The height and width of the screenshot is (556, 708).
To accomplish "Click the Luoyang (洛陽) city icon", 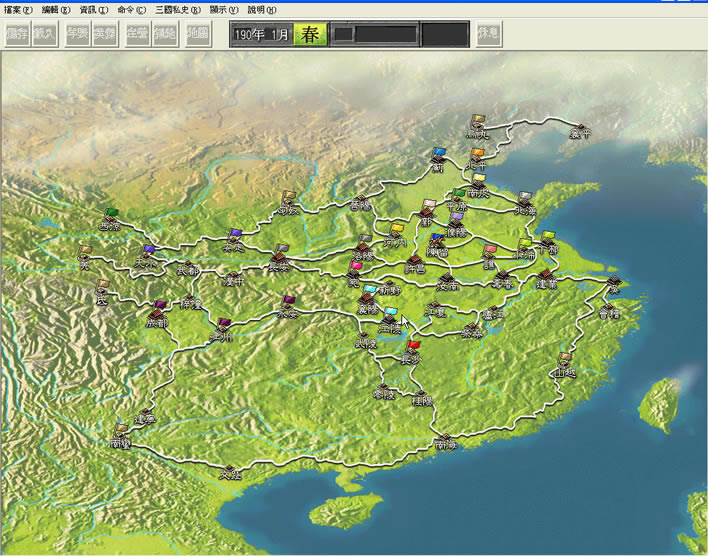I will click(362, 247).
